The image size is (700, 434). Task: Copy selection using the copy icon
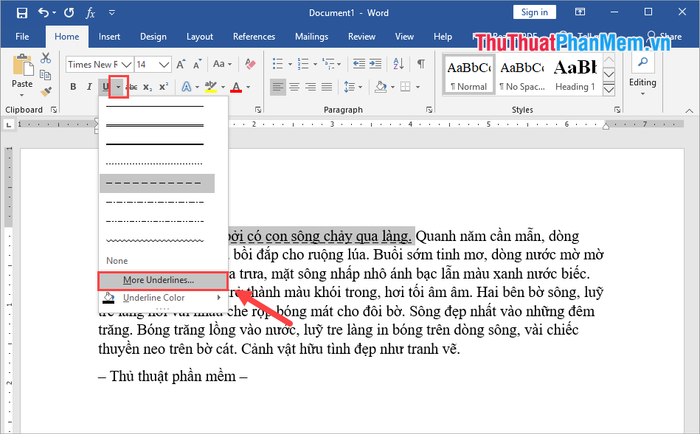46,75
